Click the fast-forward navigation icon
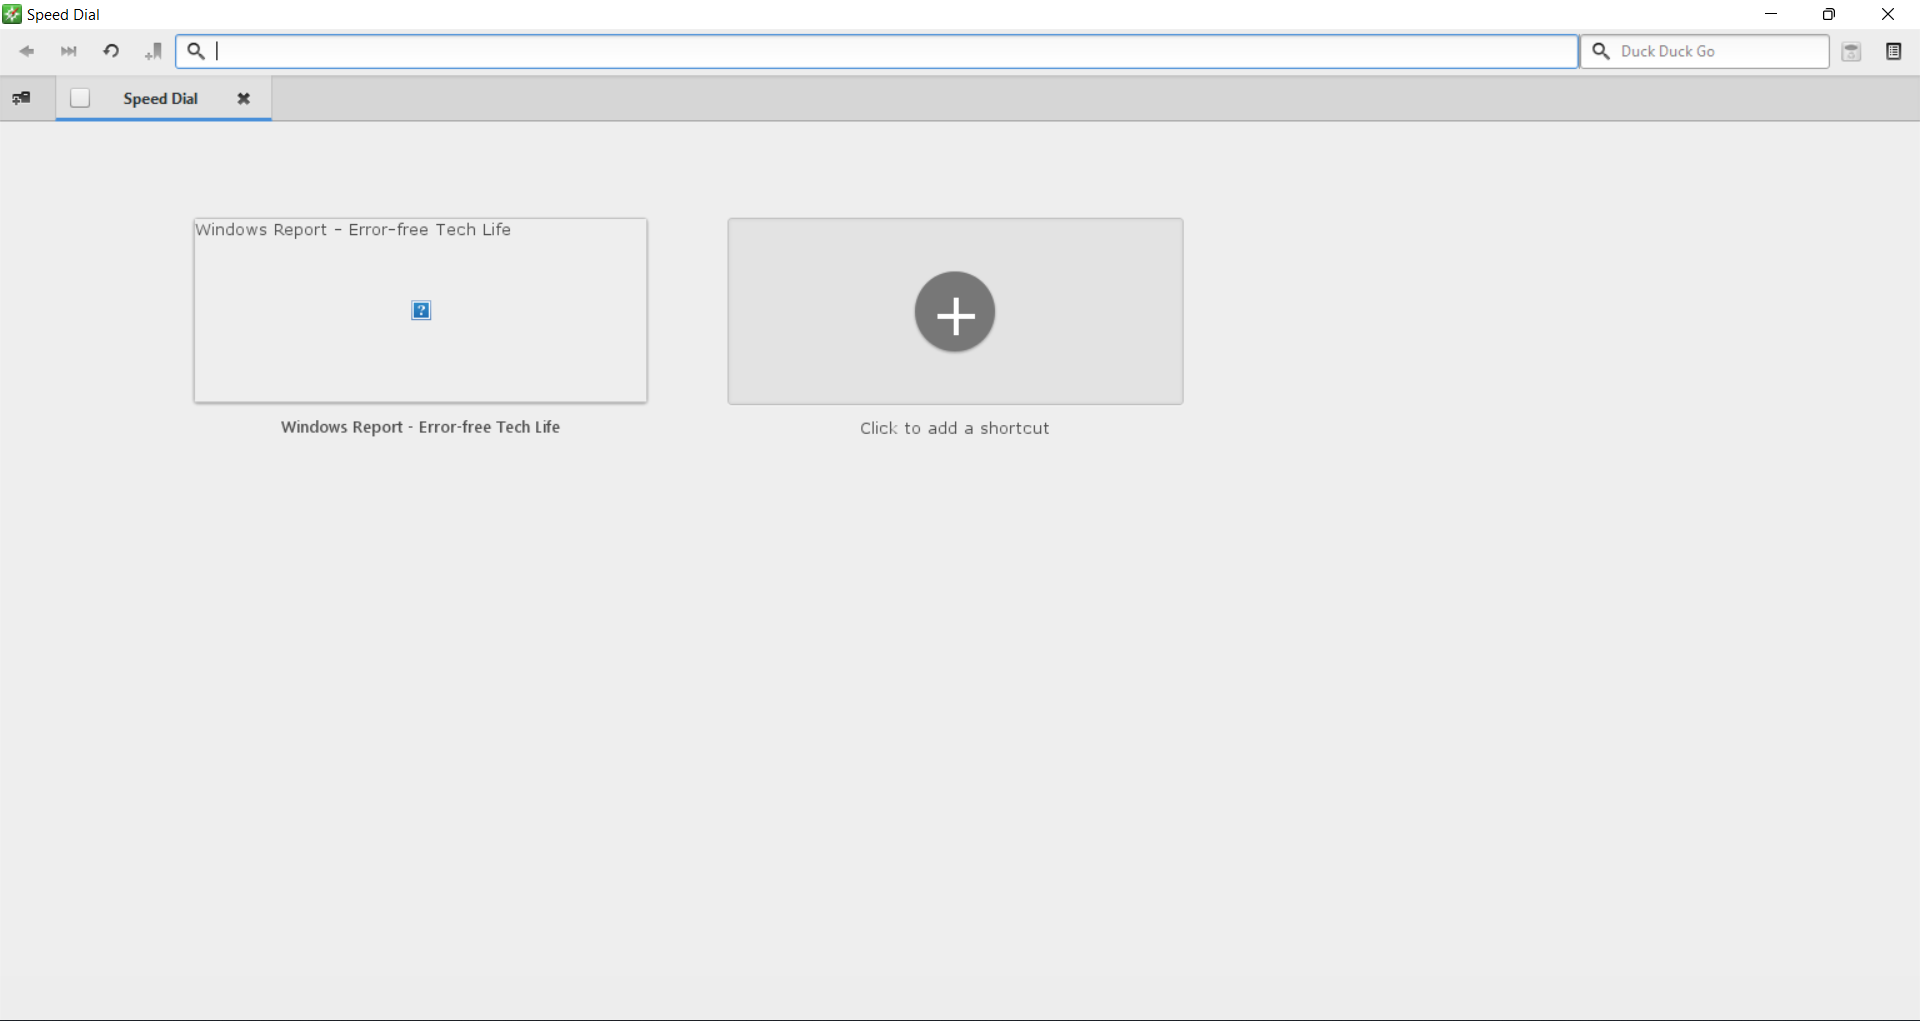 pos(69,51)
